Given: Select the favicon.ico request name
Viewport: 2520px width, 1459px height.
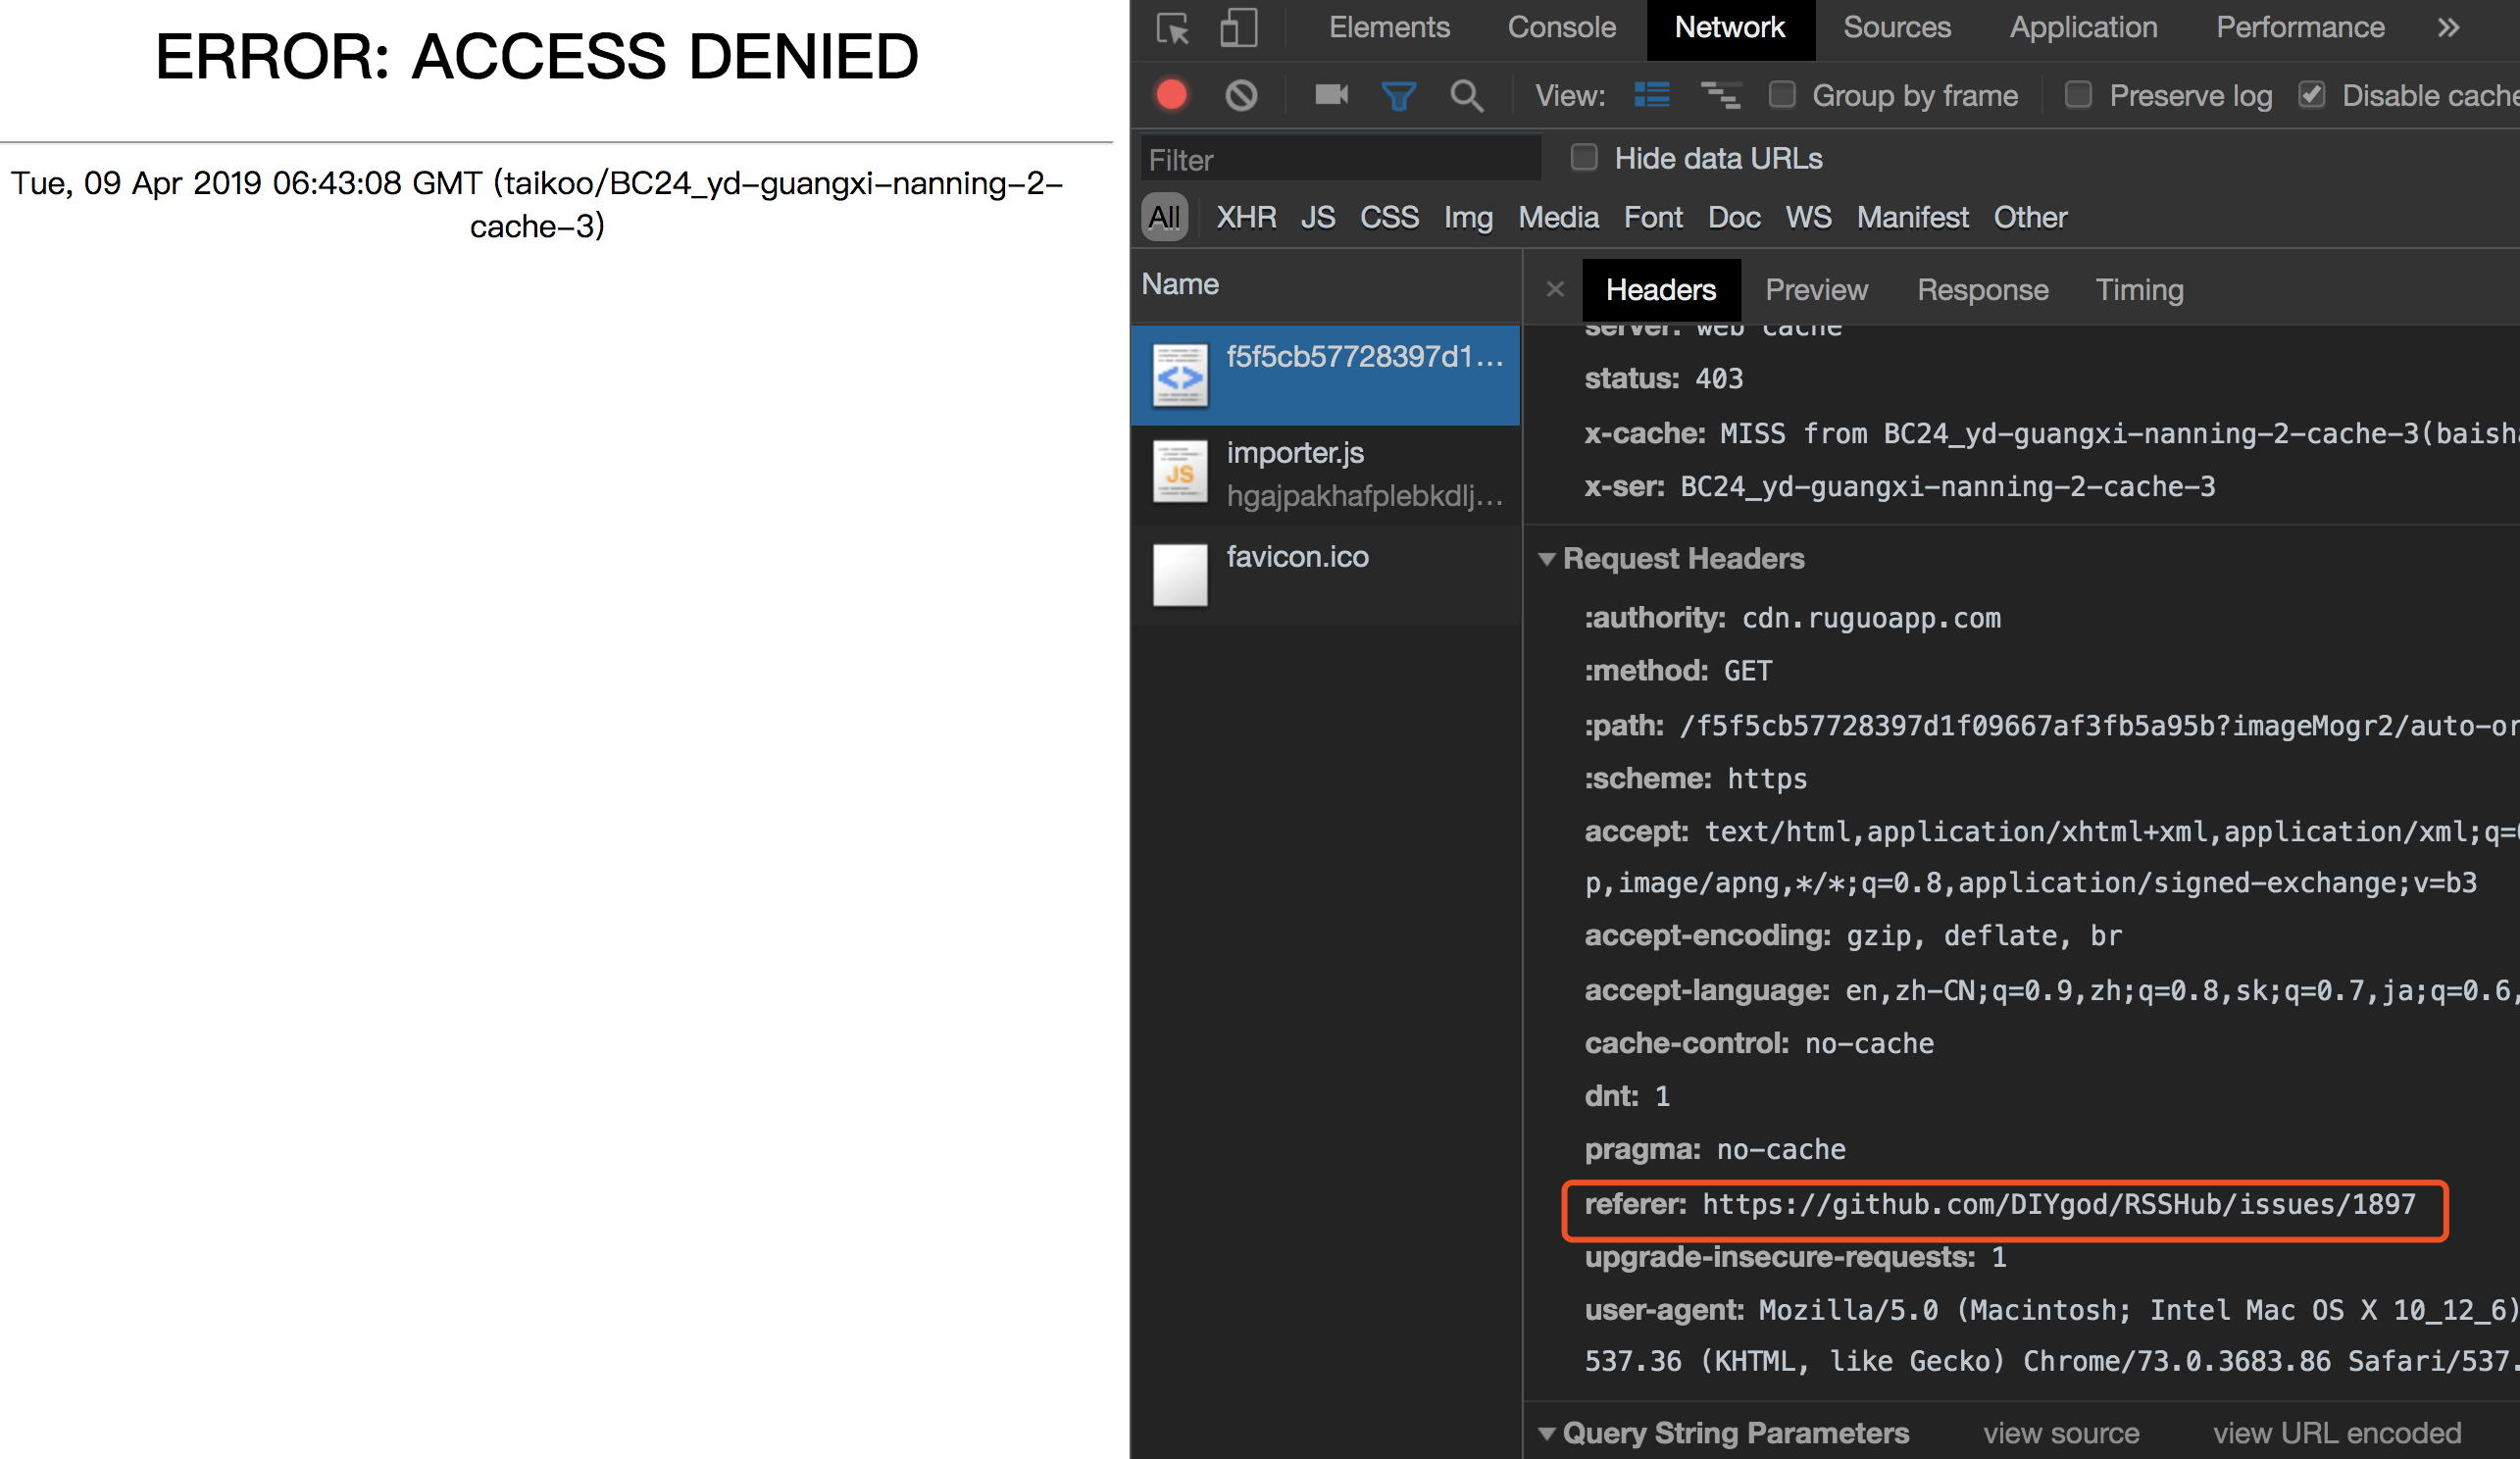Looking at the screenshot, I should coord(1297,557).
